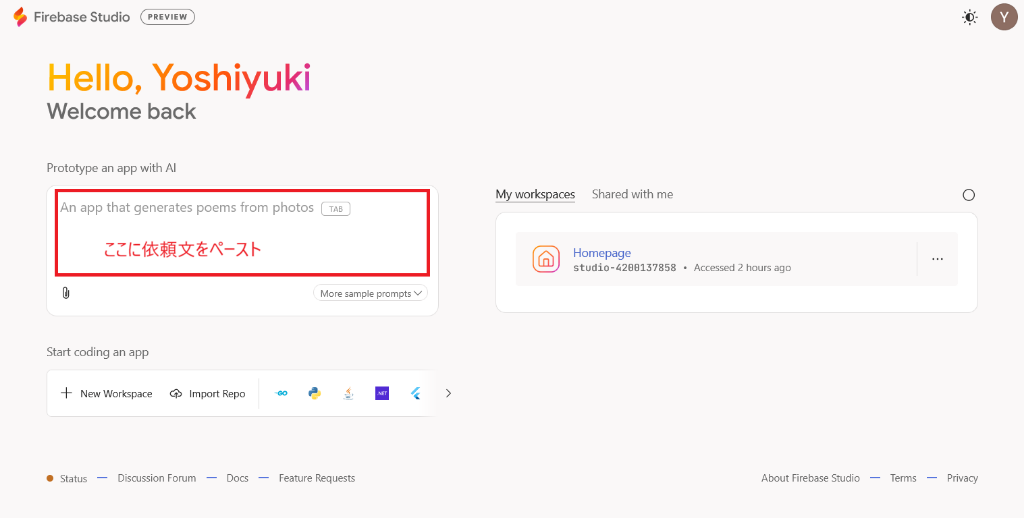Screen dimensions: 1024x518
Task: Click the PREVIEW badge
Action: tap(167, 17)
